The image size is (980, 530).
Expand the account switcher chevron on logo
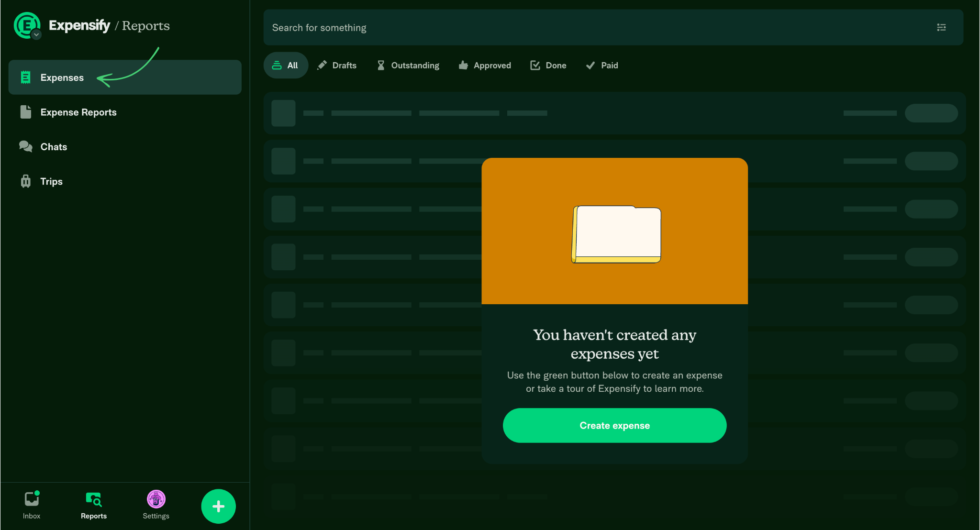pyautogui.click(x=36, y=34)
